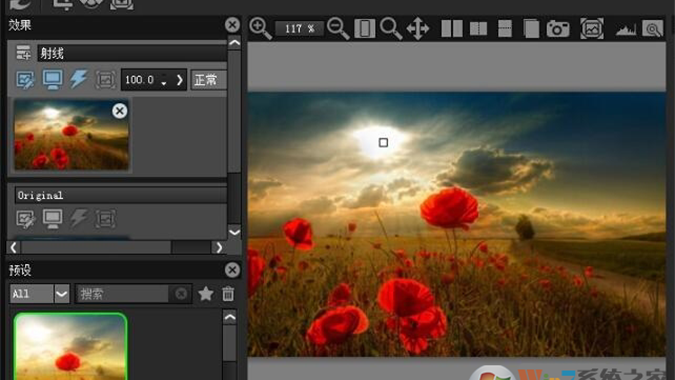Viewport: 675px width, 380px height.
Task: Select the magnifier zoom tool
Action: pyautogui.click(x=391, y=29)
